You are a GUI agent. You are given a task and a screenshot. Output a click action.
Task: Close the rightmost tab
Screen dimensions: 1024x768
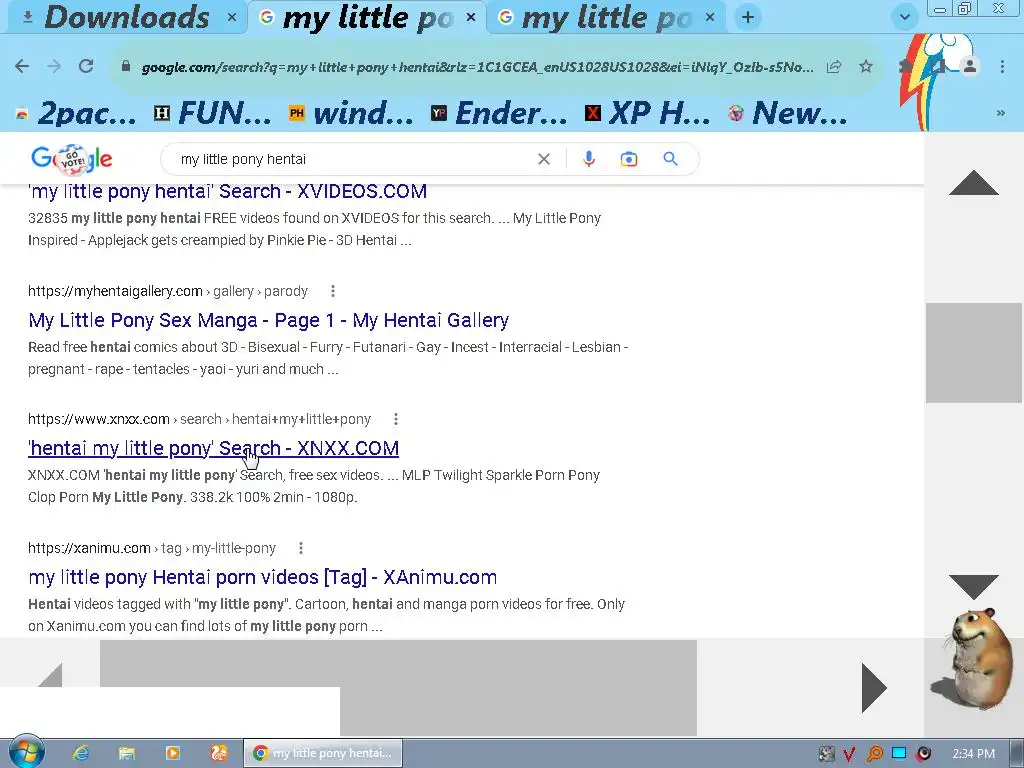710,18
